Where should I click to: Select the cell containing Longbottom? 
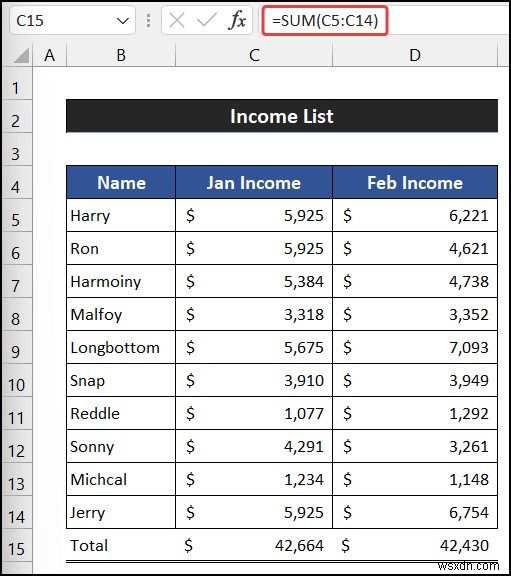(x=121, y=348)
